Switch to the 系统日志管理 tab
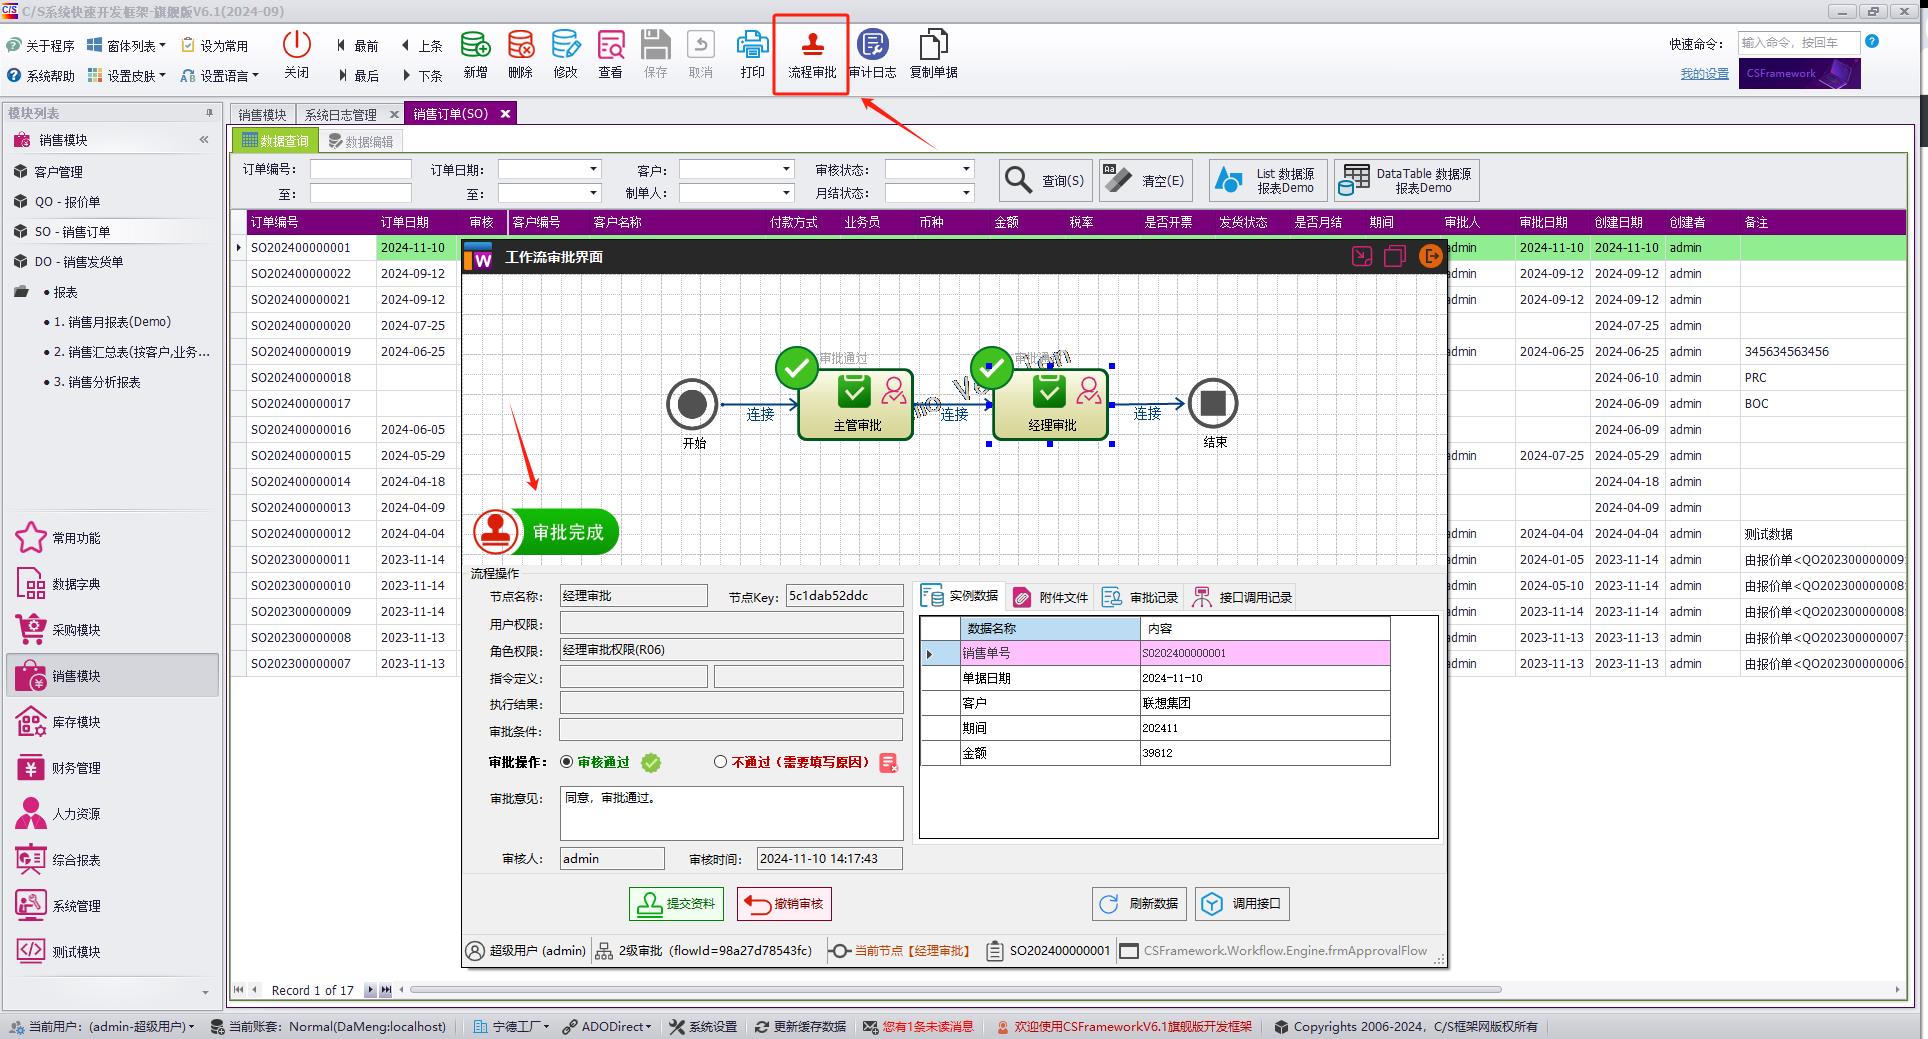 (x=340, y=114)
